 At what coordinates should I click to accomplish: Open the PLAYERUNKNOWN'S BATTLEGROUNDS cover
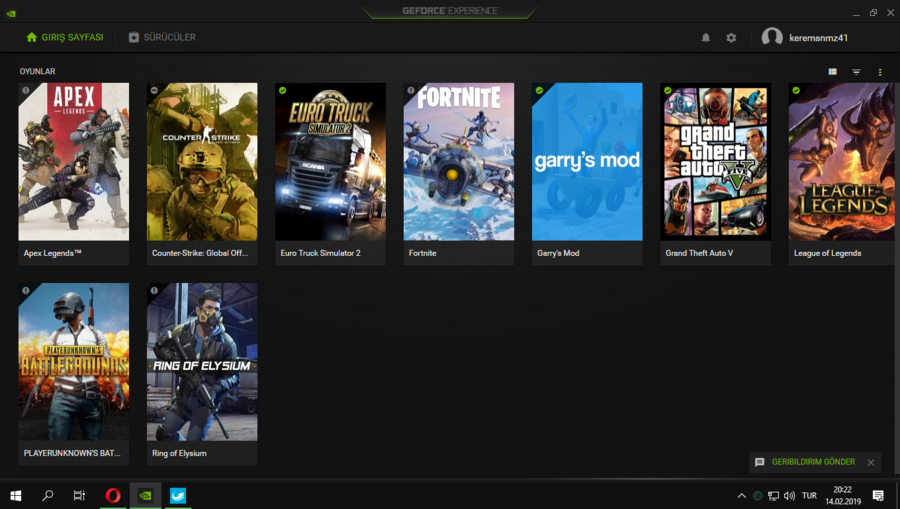(x=73, y=362)
